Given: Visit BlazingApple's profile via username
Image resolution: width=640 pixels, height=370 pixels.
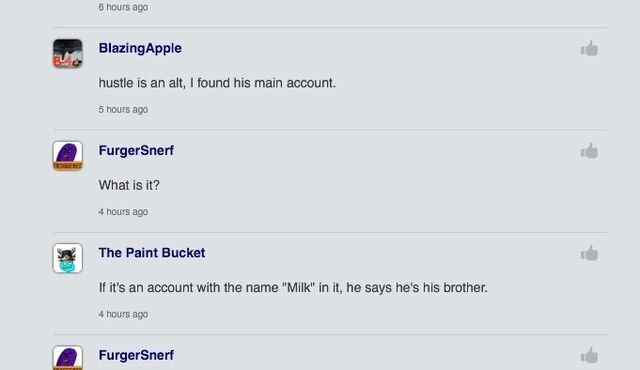Looking at the screenshot, I should (140, 48).
